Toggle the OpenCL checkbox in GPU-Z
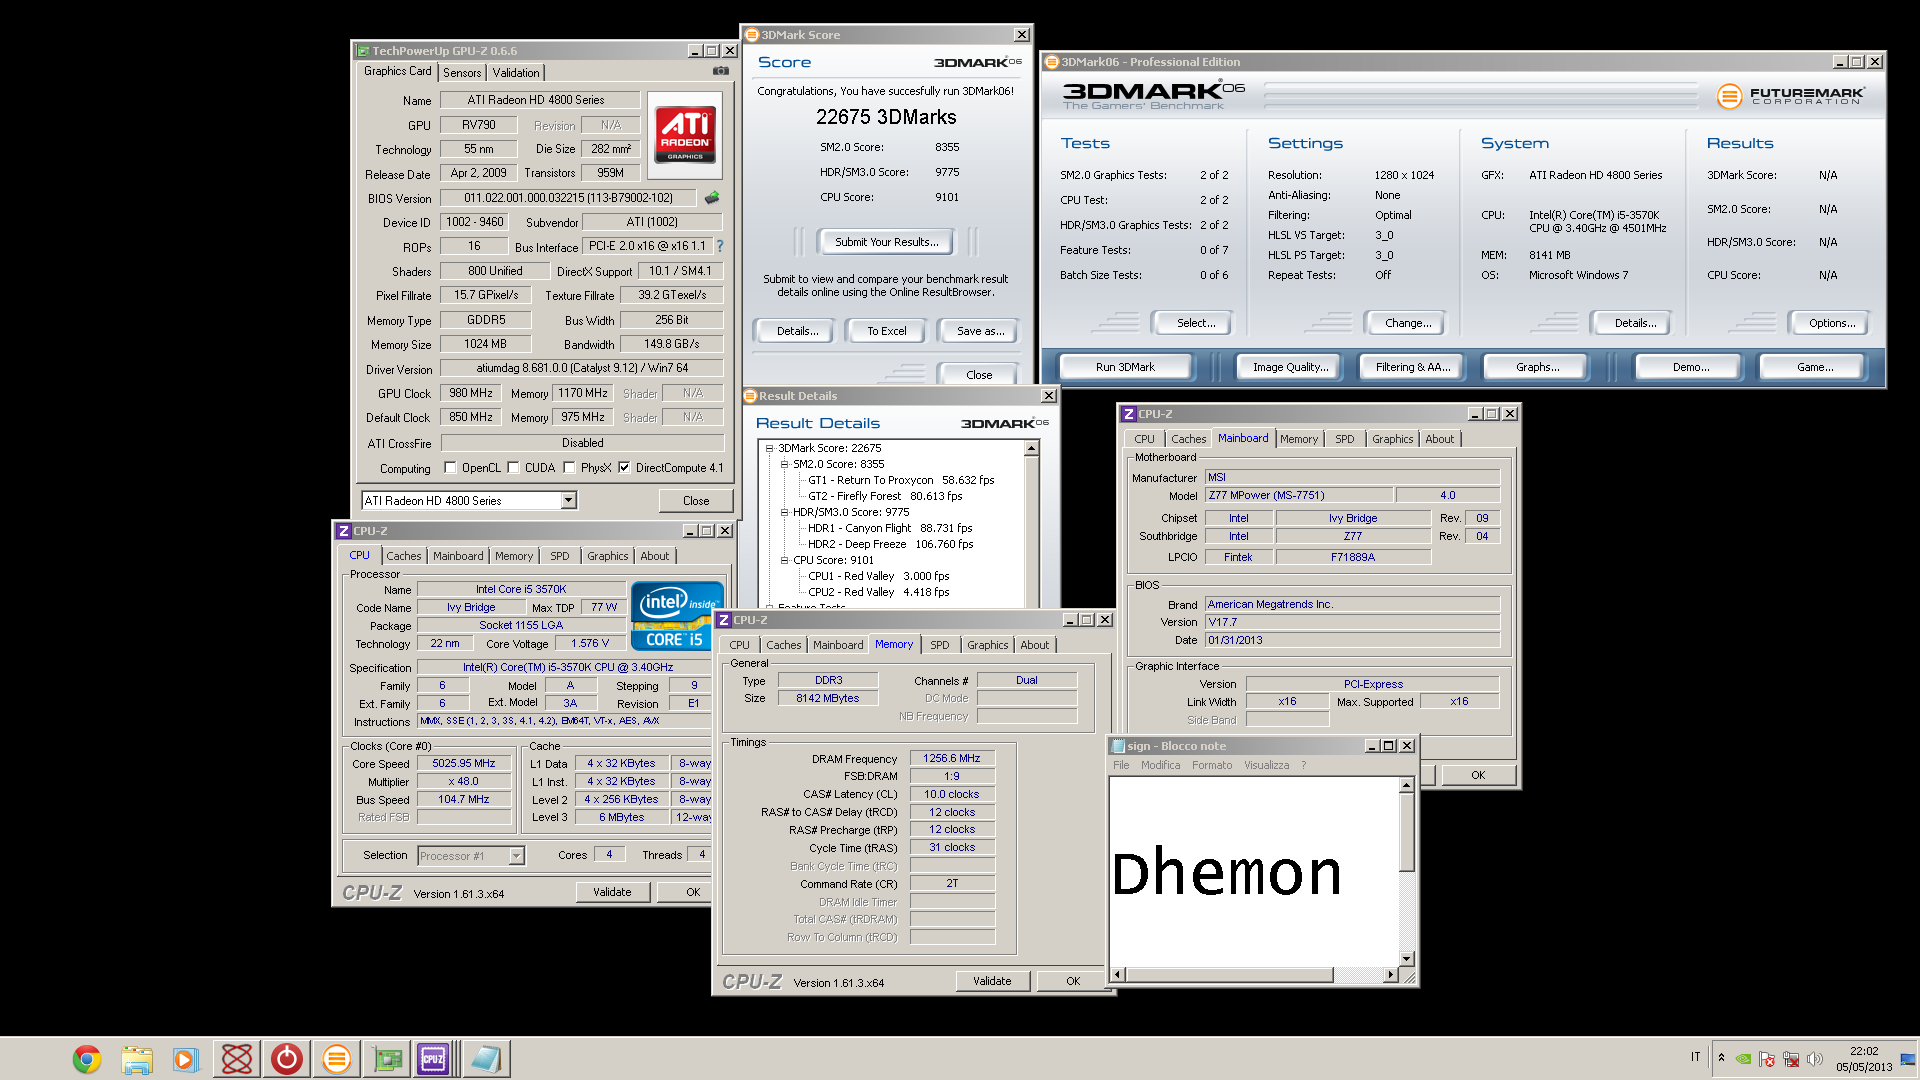Image resolution: width=1920 pixels, height=1080 pixels. pos(450,467)
